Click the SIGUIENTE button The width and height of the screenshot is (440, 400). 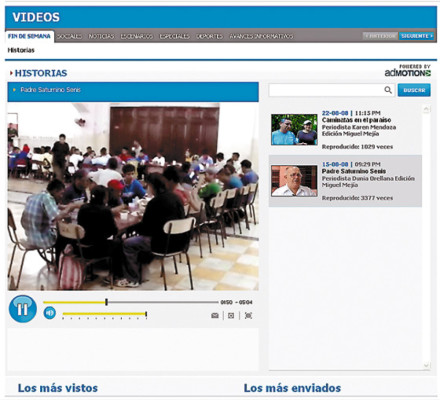[416, 36]
